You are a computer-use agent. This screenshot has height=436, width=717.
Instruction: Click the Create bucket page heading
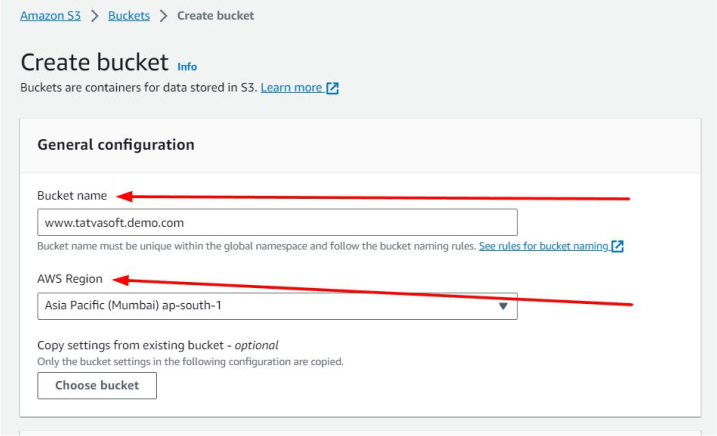94,62
